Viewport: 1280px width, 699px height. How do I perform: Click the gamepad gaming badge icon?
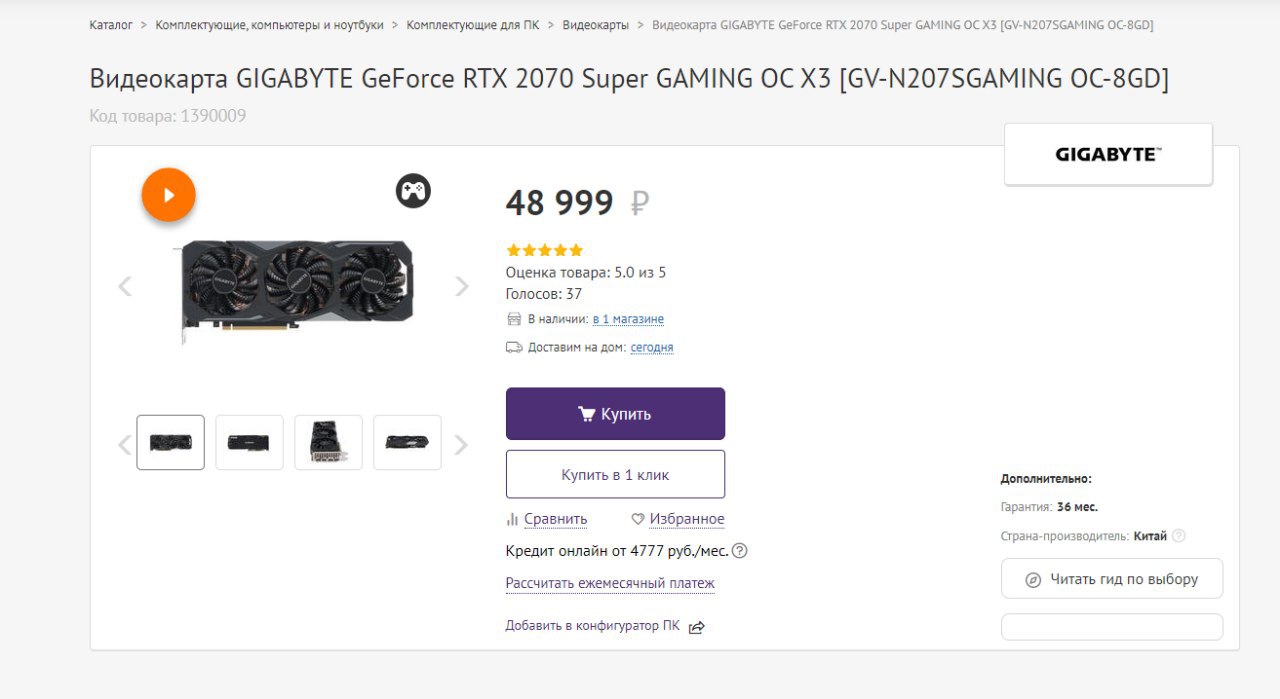coord(413,190)
